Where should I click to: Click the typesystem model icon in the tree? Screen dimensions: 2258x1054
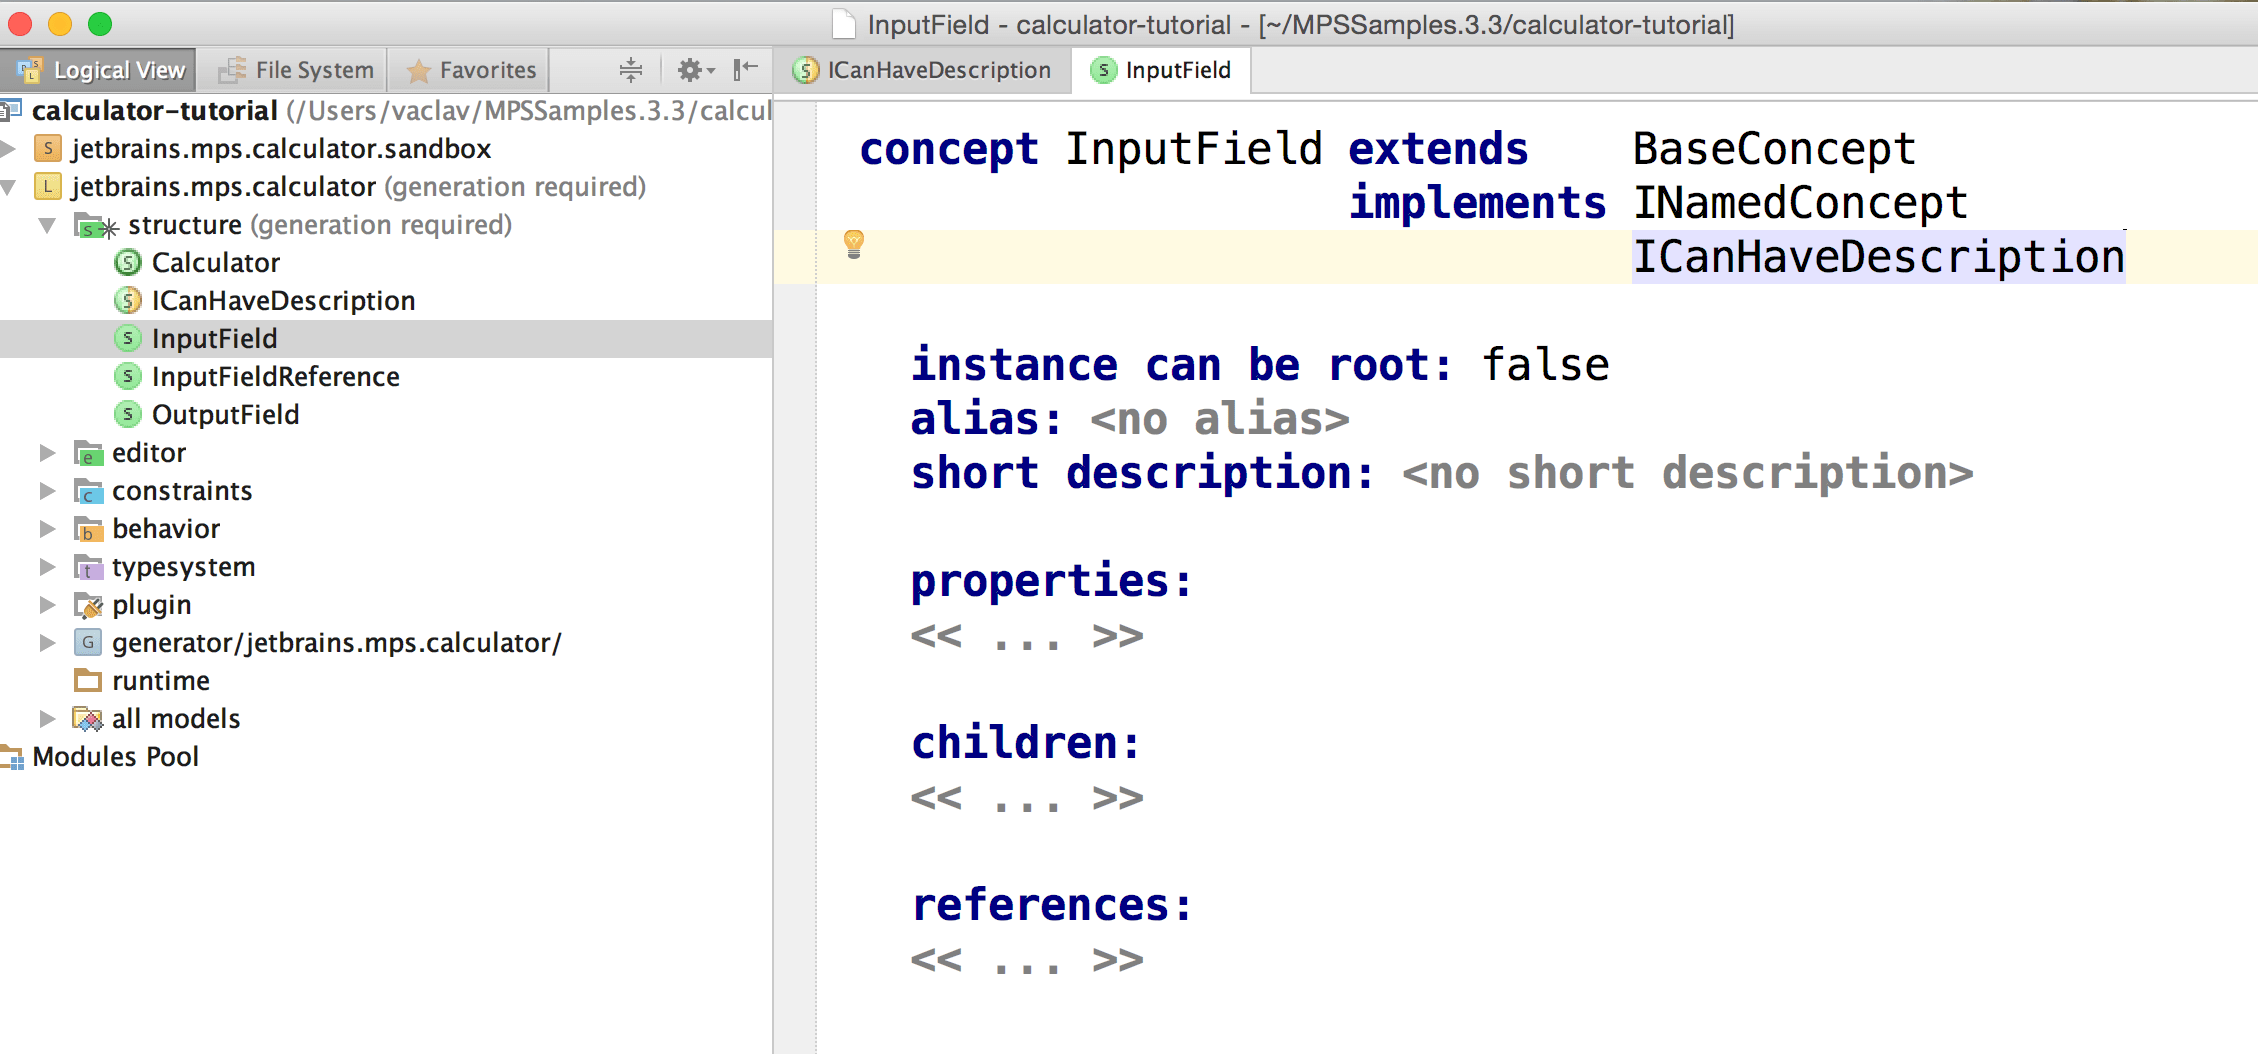[88, 566]
